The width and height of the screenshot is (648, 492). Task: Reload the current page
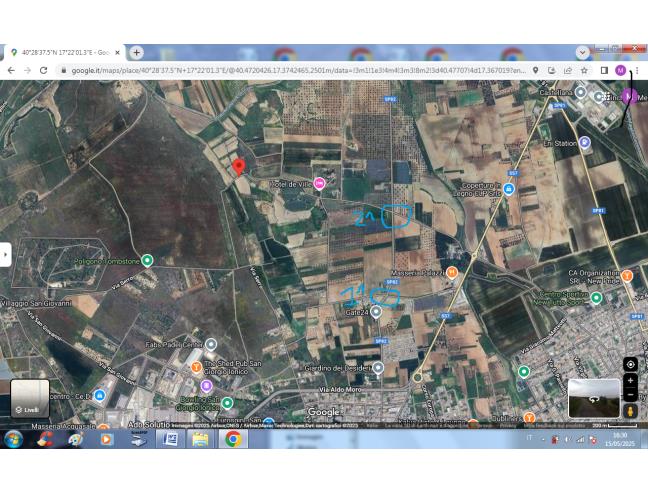[x=43, y=70]
